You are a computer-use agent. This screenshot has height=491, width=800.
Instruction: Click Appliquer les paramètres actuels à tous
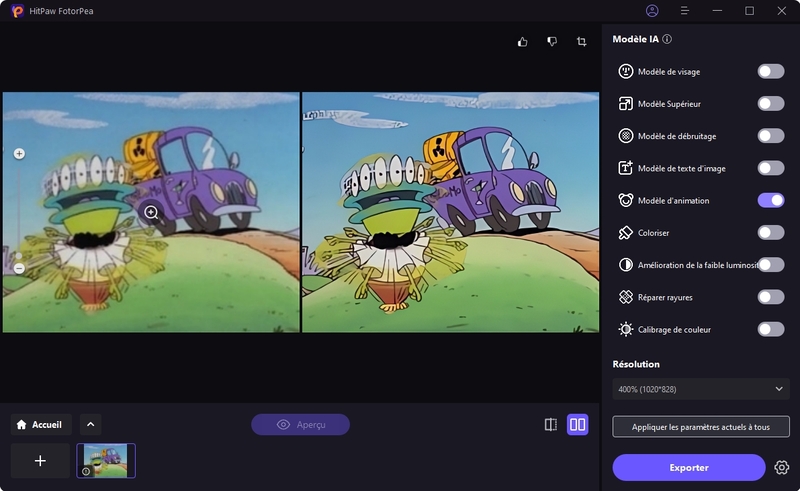701,427
